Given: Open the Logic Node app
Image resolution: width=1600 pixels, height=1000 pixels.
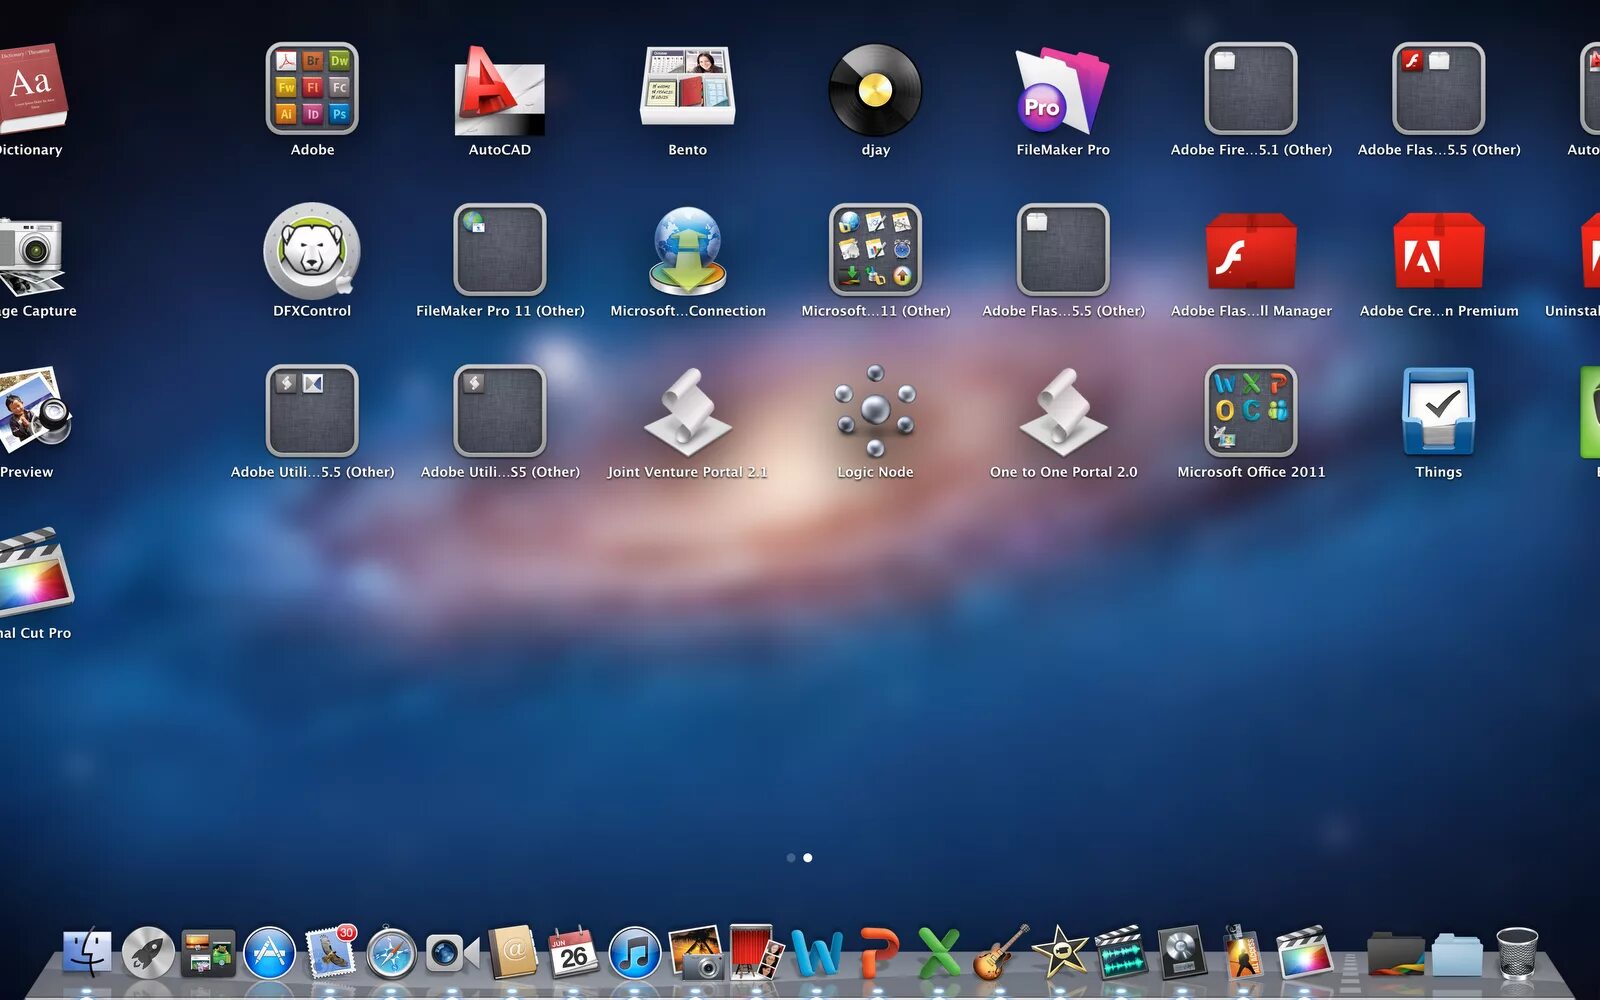Looking at the screenshot, I should pos(875,411).
